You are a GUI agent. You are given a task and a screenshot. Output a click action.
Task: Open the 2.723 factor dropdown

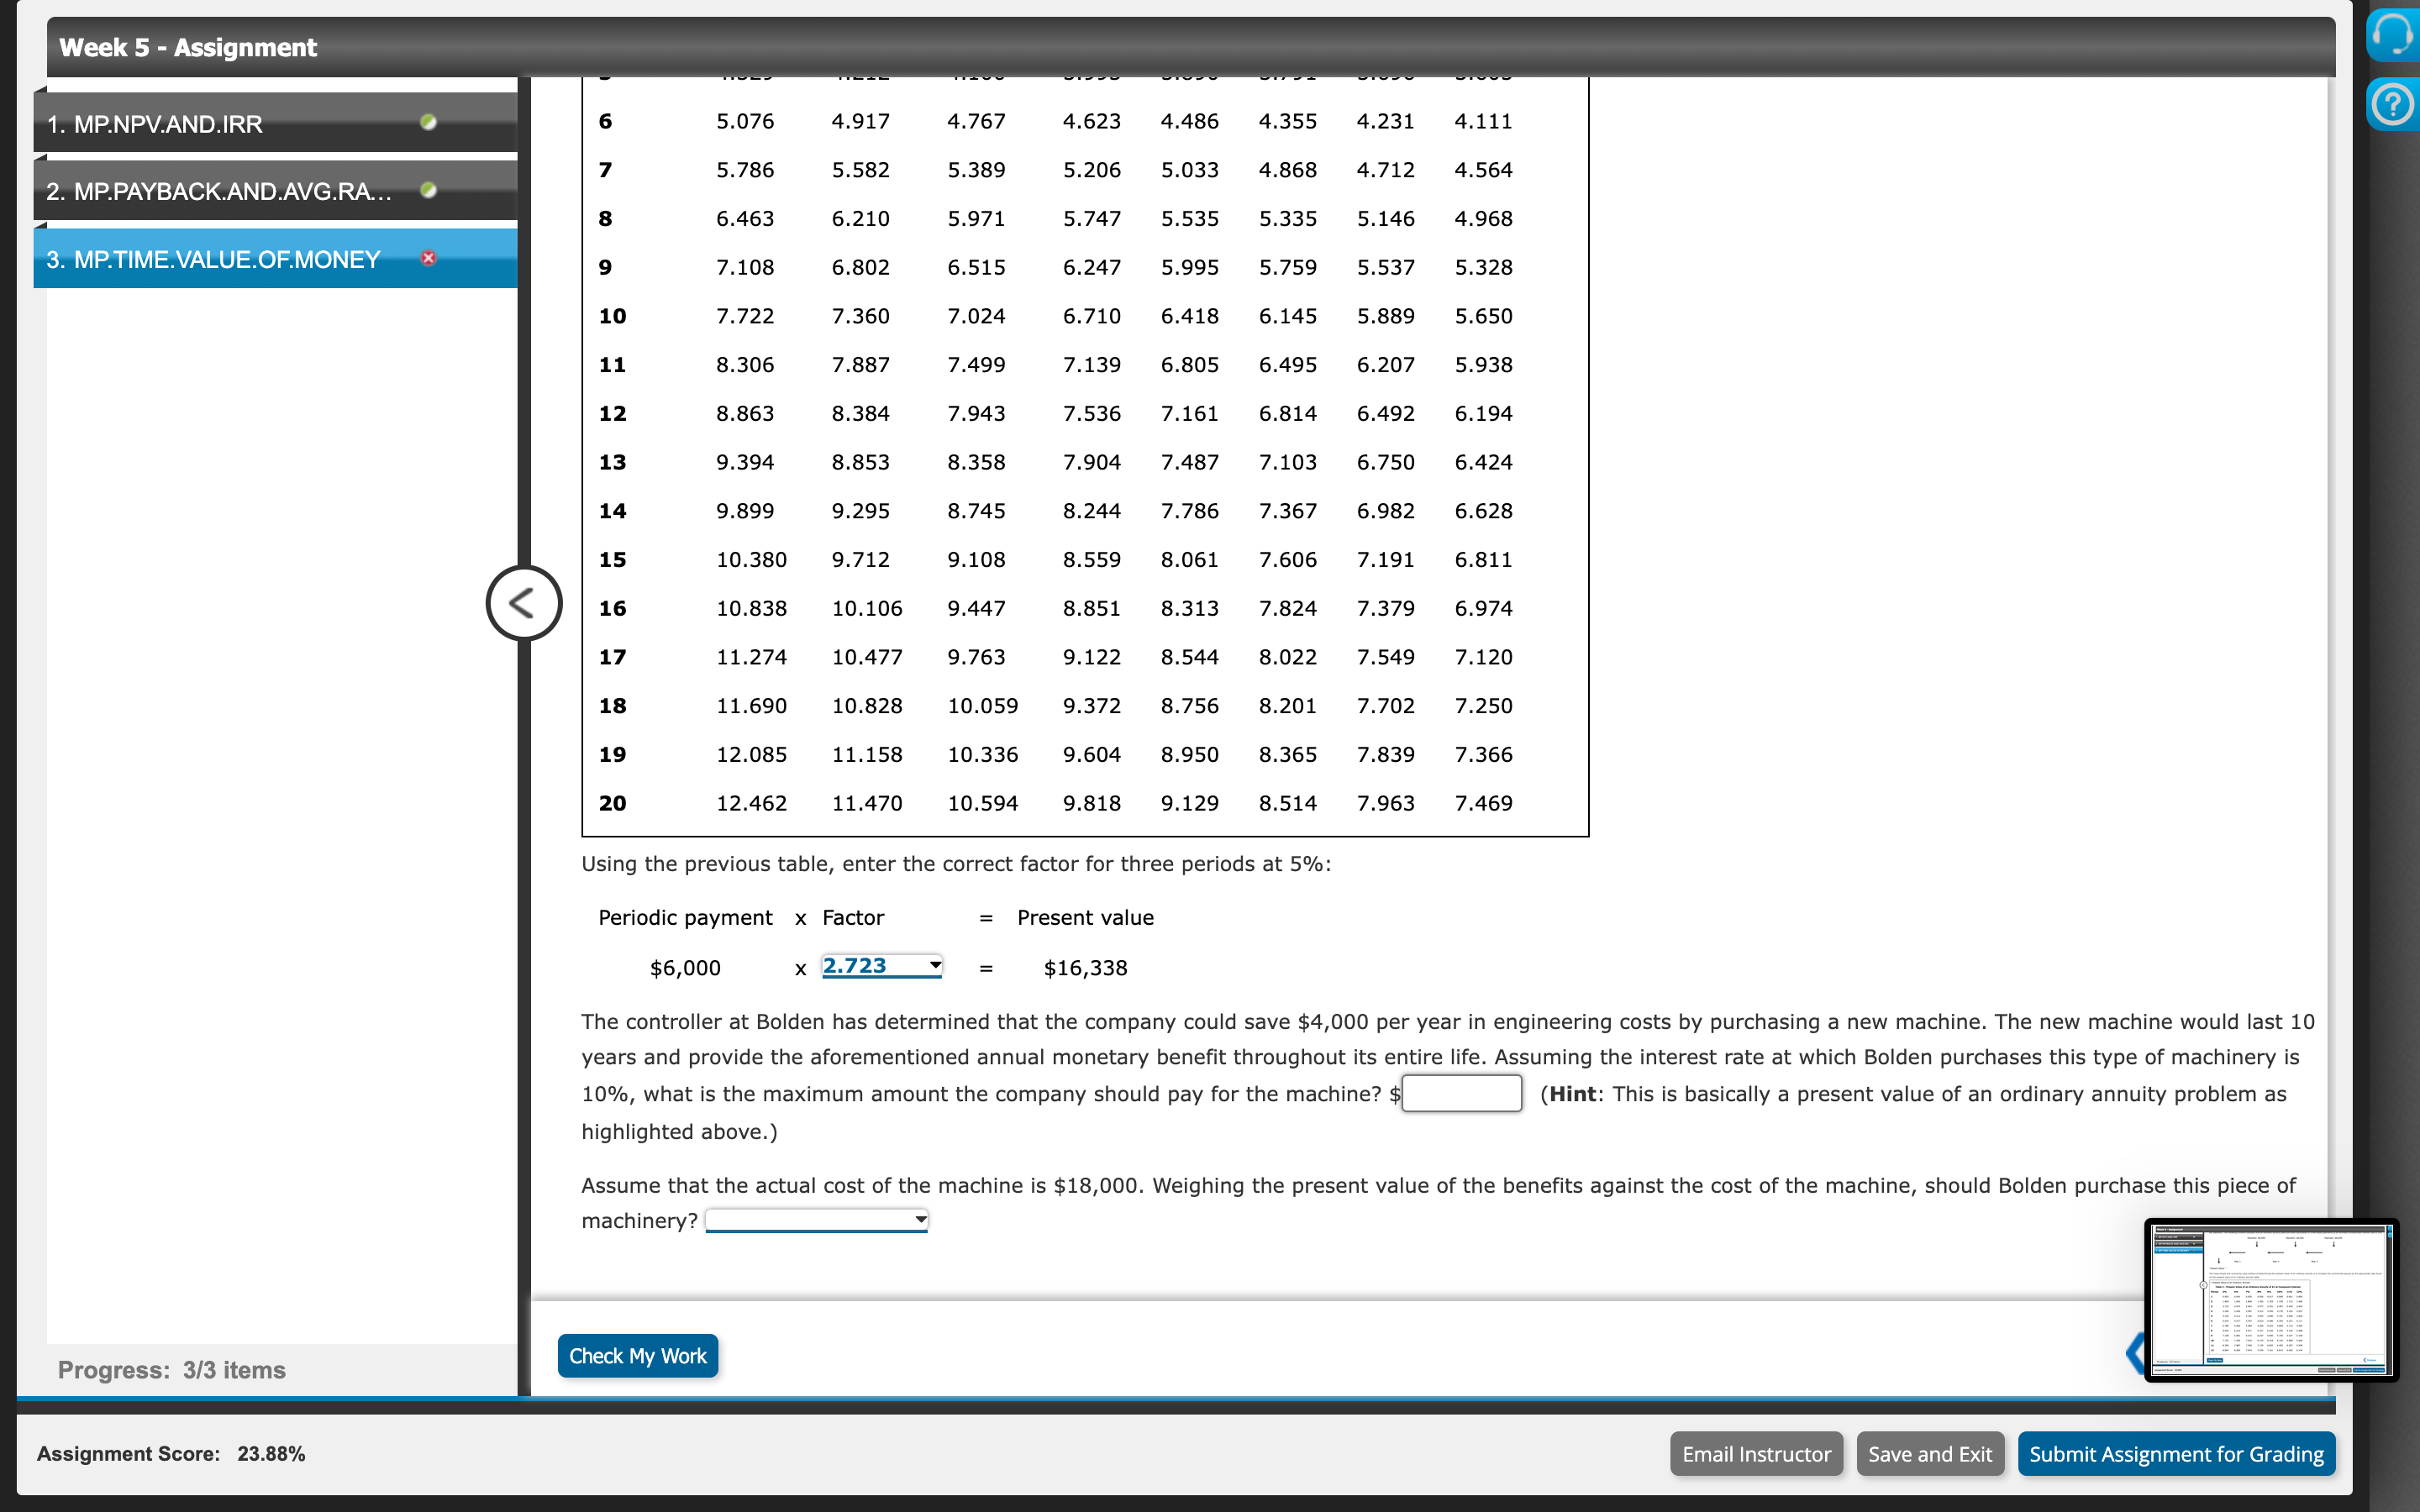881,966
